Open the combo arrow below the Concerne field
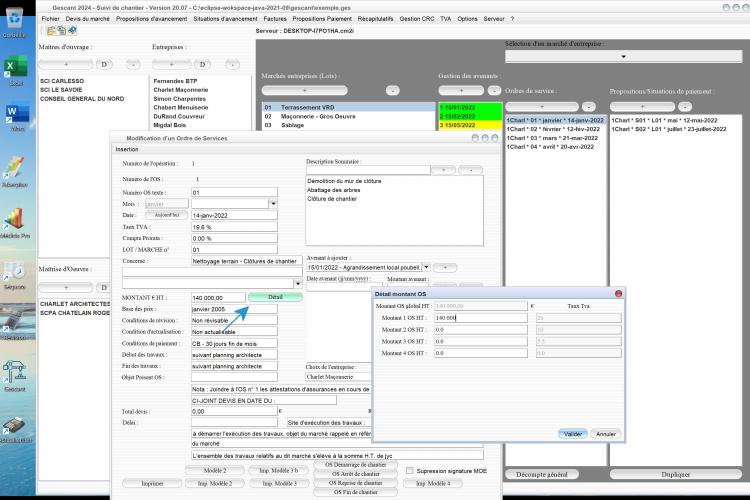750x500 pixels. 298,284
